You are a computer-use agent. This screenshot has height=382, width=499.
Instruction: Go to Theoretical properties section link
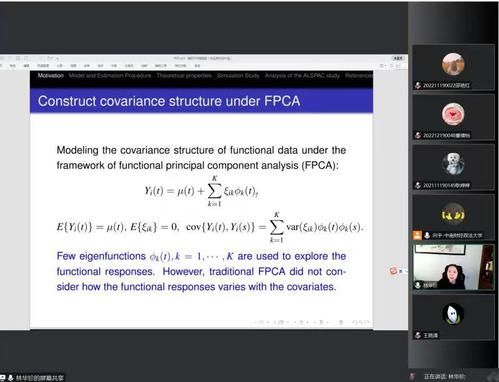pos(184,76)
